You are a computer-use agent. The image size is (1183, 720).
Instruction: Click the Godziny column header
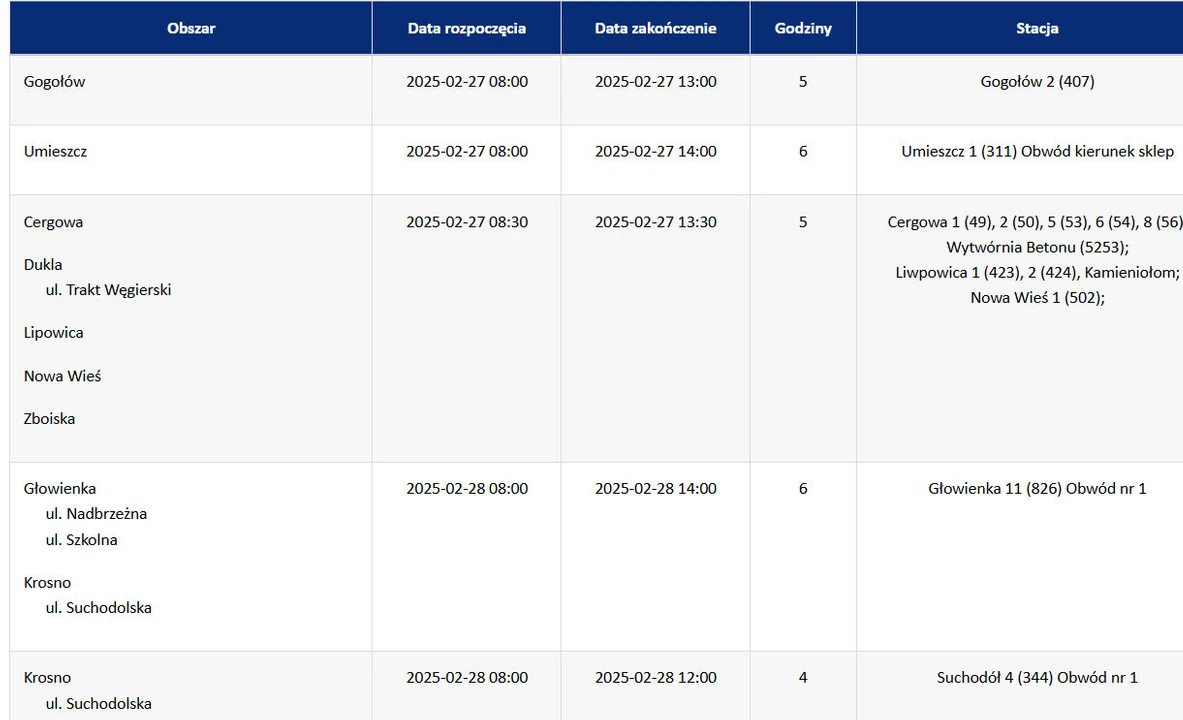point(803,28)
